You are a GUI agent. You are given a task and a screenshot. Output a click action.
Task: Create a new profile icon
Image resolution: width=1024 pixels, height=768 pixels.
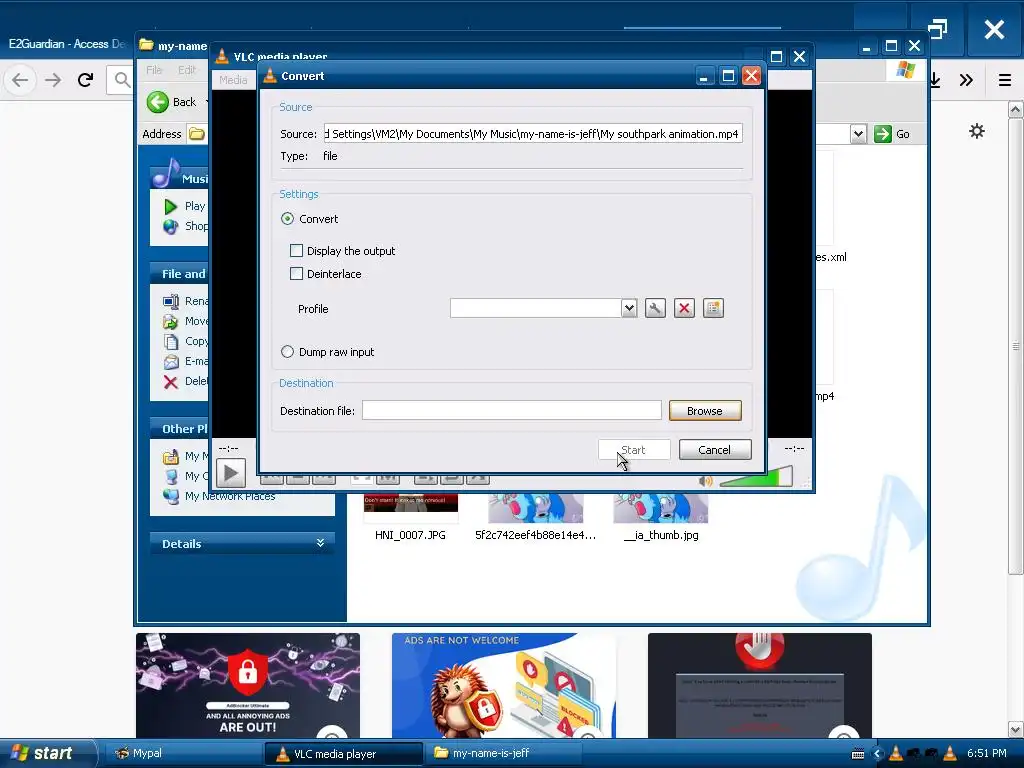point(713,308)
